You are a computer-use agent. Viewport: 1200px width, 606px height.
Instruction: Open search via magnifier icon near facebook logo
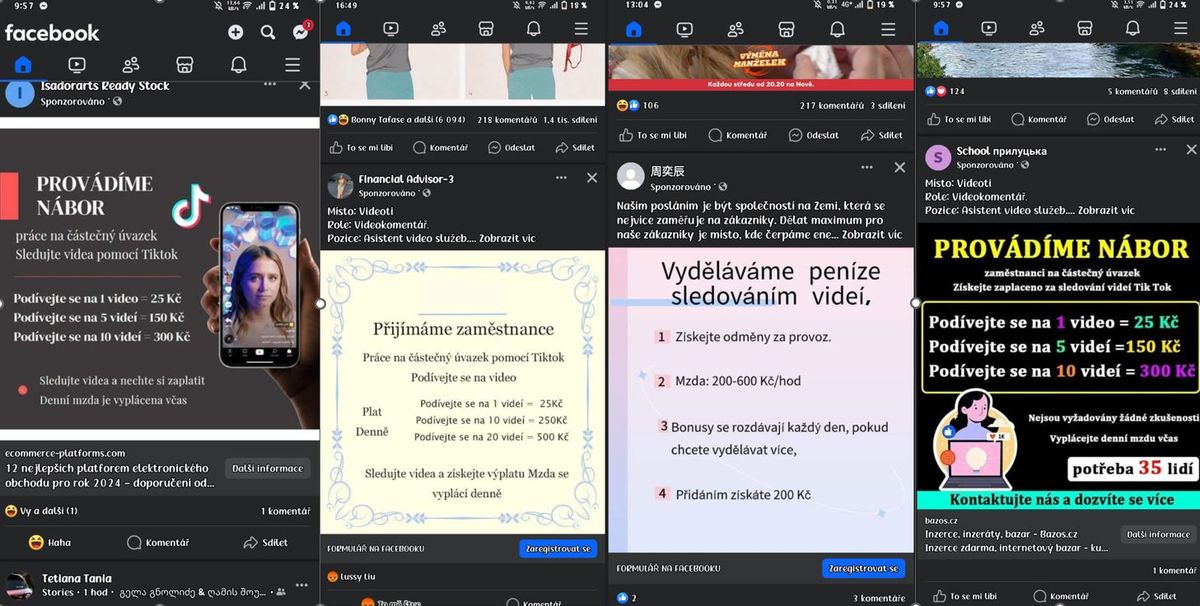[268, 32]
